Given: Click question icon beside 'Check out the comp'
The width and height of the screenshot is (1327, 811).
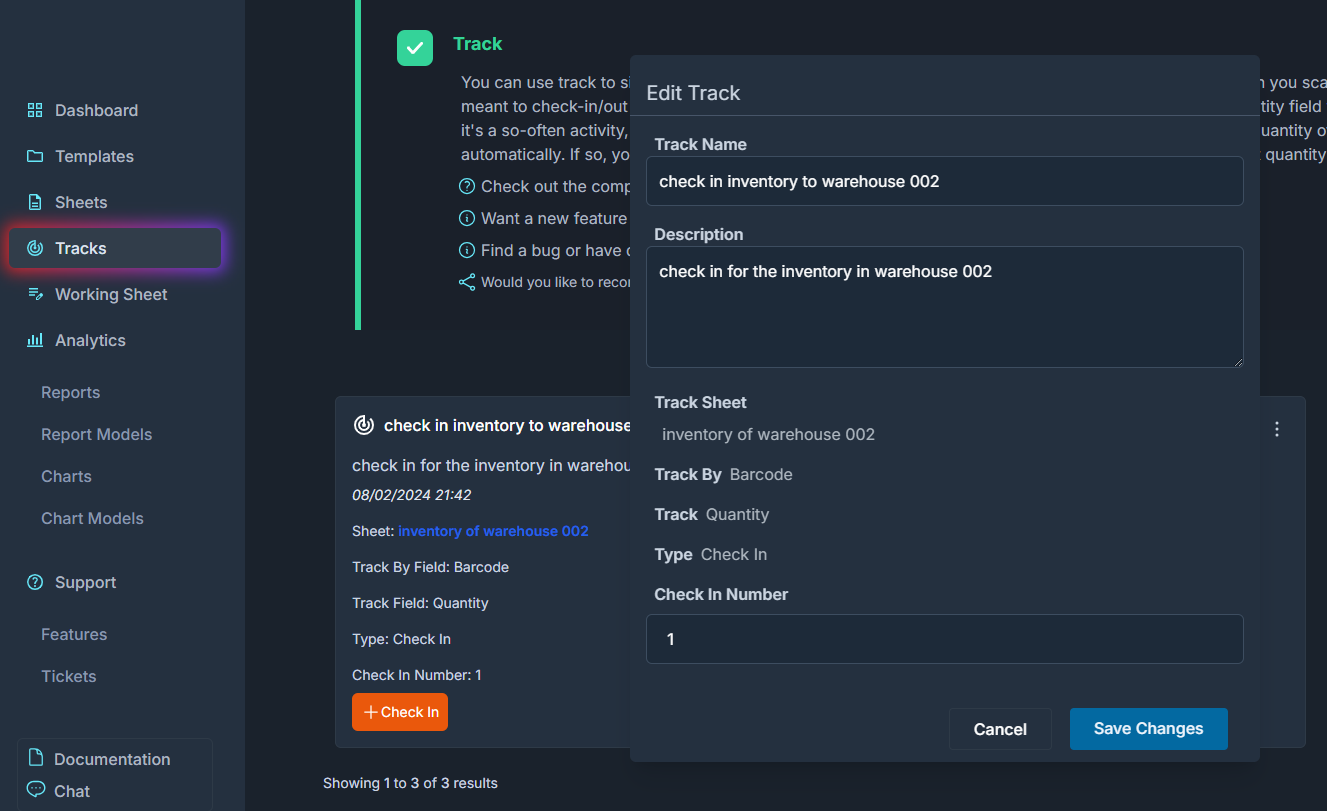Looking at the screenshot, I should click(x=467, y=186).
